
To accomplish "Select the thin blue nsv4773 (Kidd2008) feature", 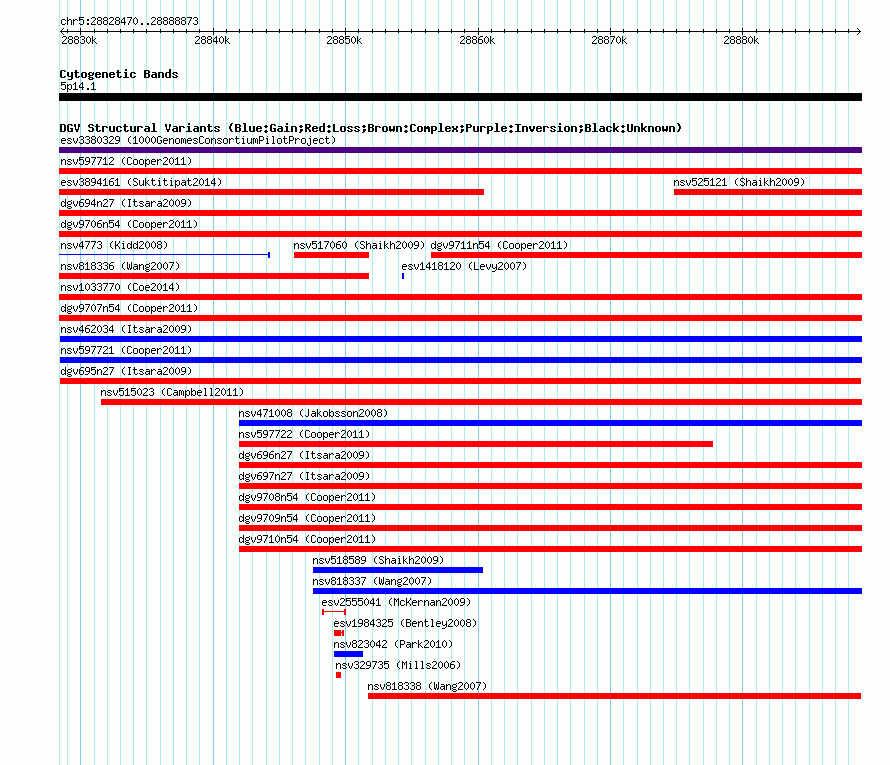I will (165, 255).
